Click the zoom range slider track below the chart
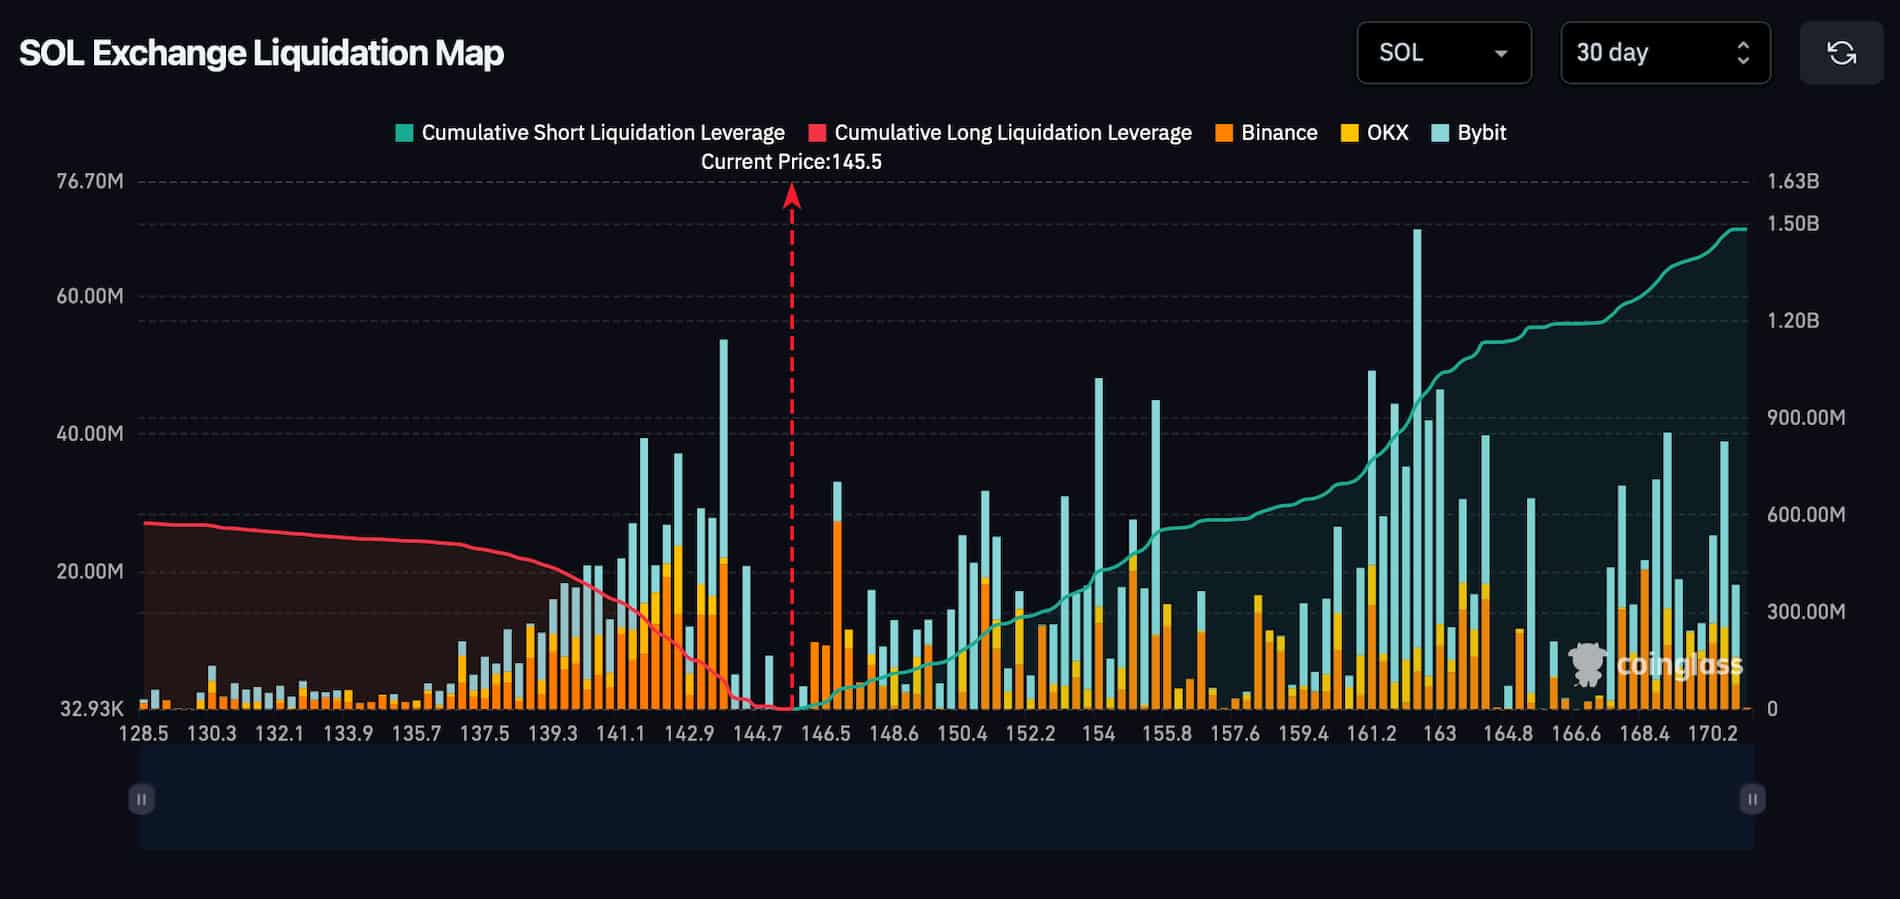Screen dimensions: 1900x899 pyautogui.click(x=946, y=799)
